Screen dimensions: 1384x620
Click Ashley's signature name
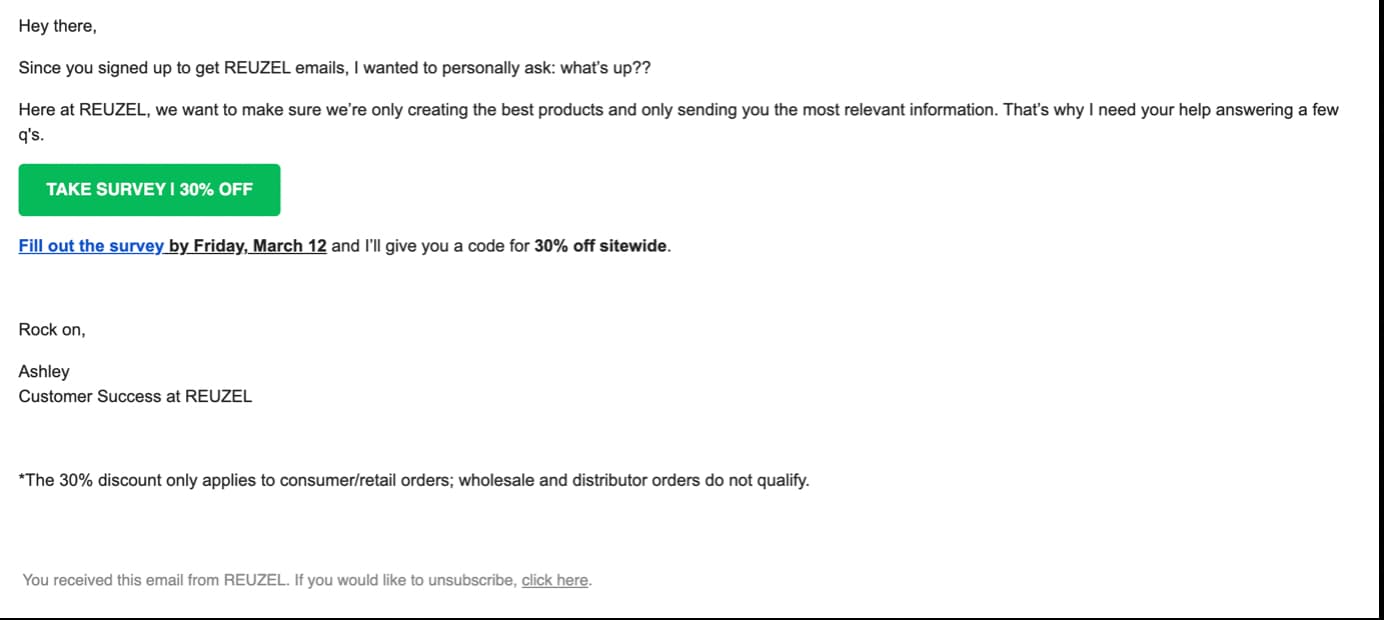(x=44, y=371)
